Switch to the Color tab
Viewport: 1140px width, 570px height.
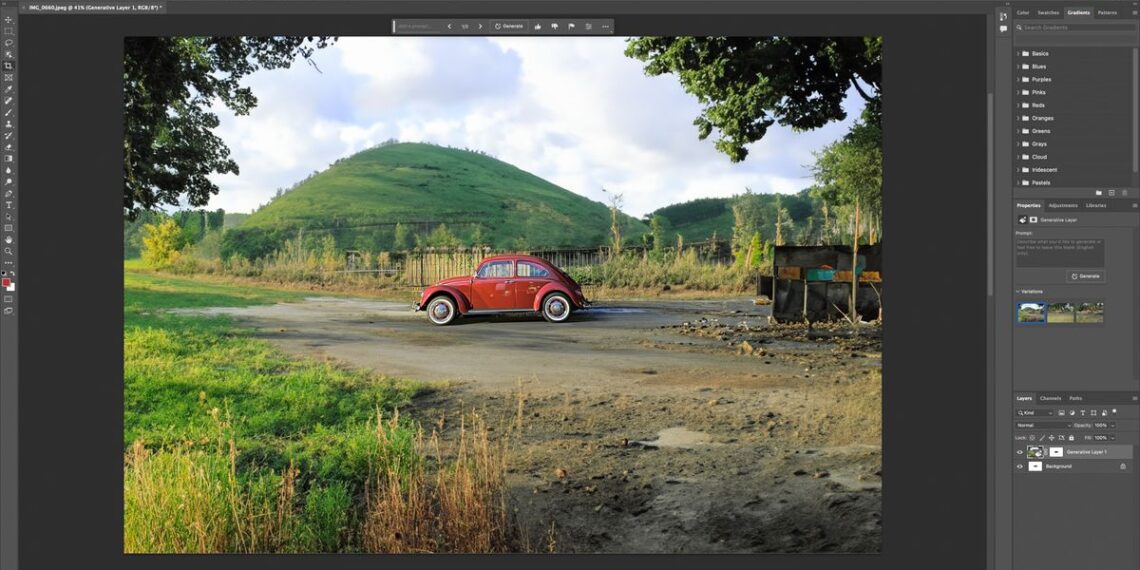tap(1023, 12)
